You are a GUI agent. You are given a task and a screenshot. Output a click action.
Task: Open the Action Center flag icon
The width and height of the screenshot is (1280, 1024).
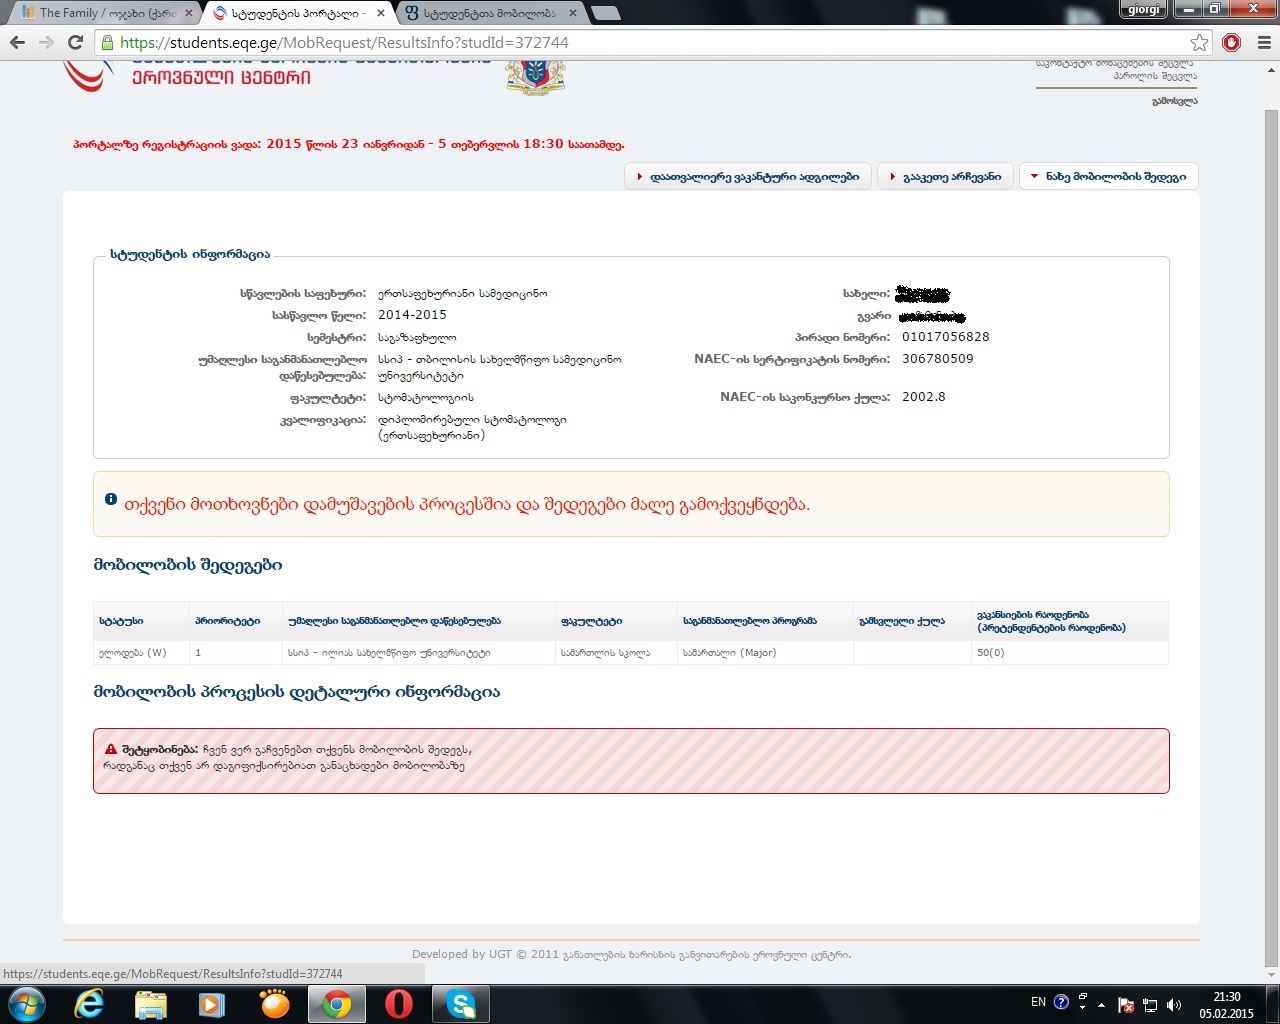(x=1126, y=1004)
